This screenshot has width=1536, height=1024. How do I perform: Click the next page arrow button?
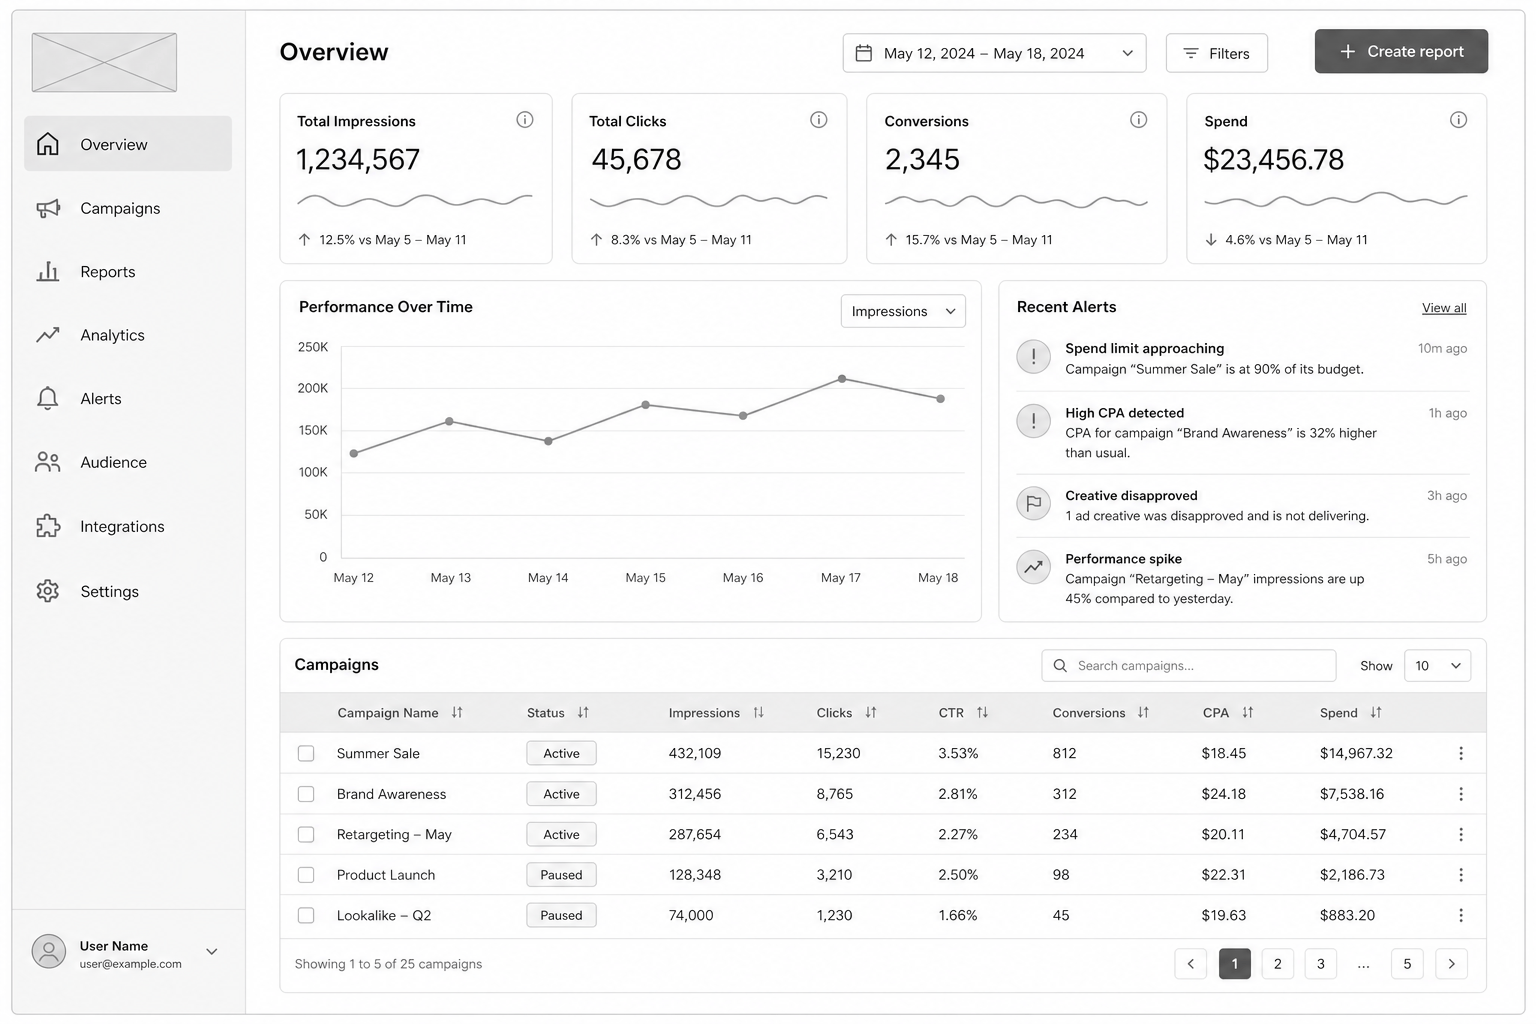(x=1452, y=964)
